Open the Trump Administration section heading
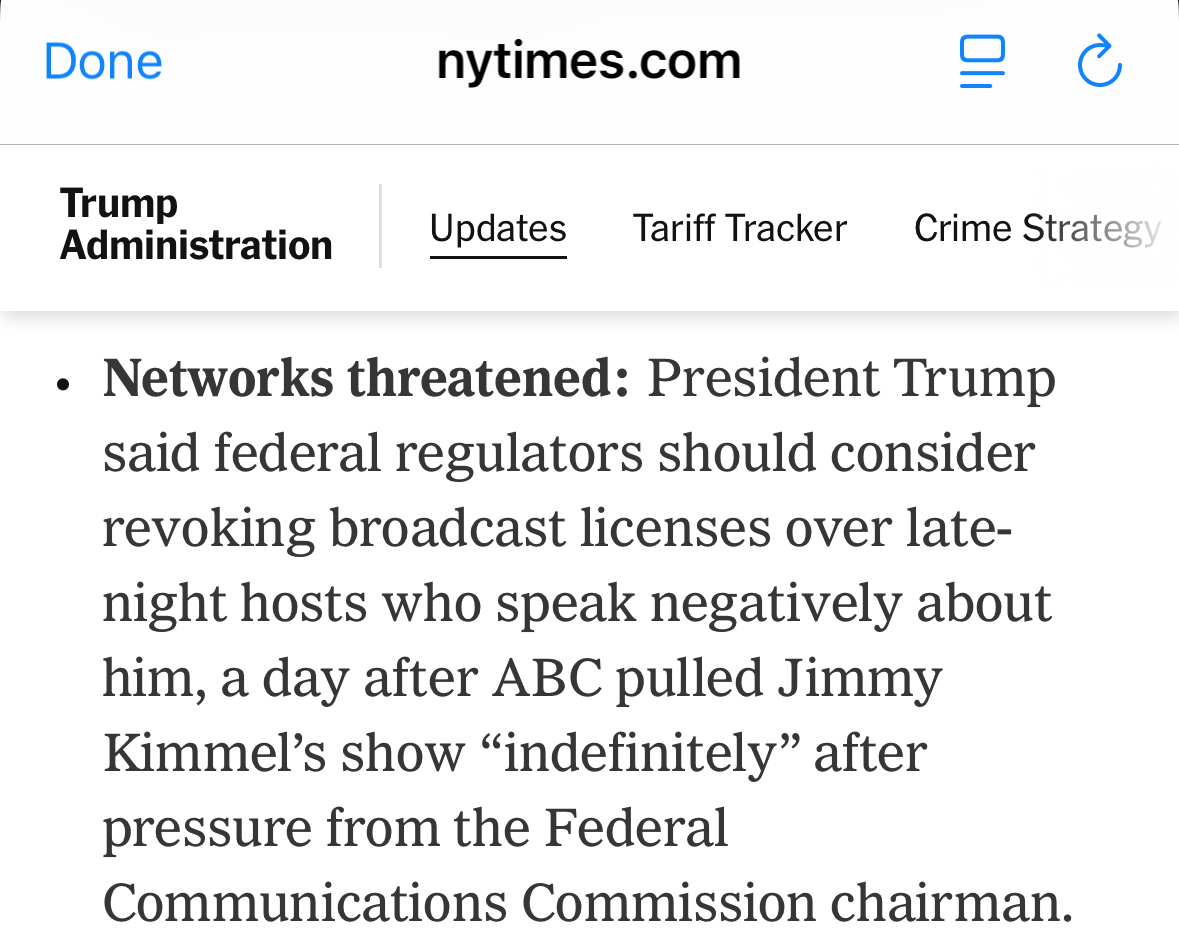This screenshot has width=1179, height=945. coord(196,225)
